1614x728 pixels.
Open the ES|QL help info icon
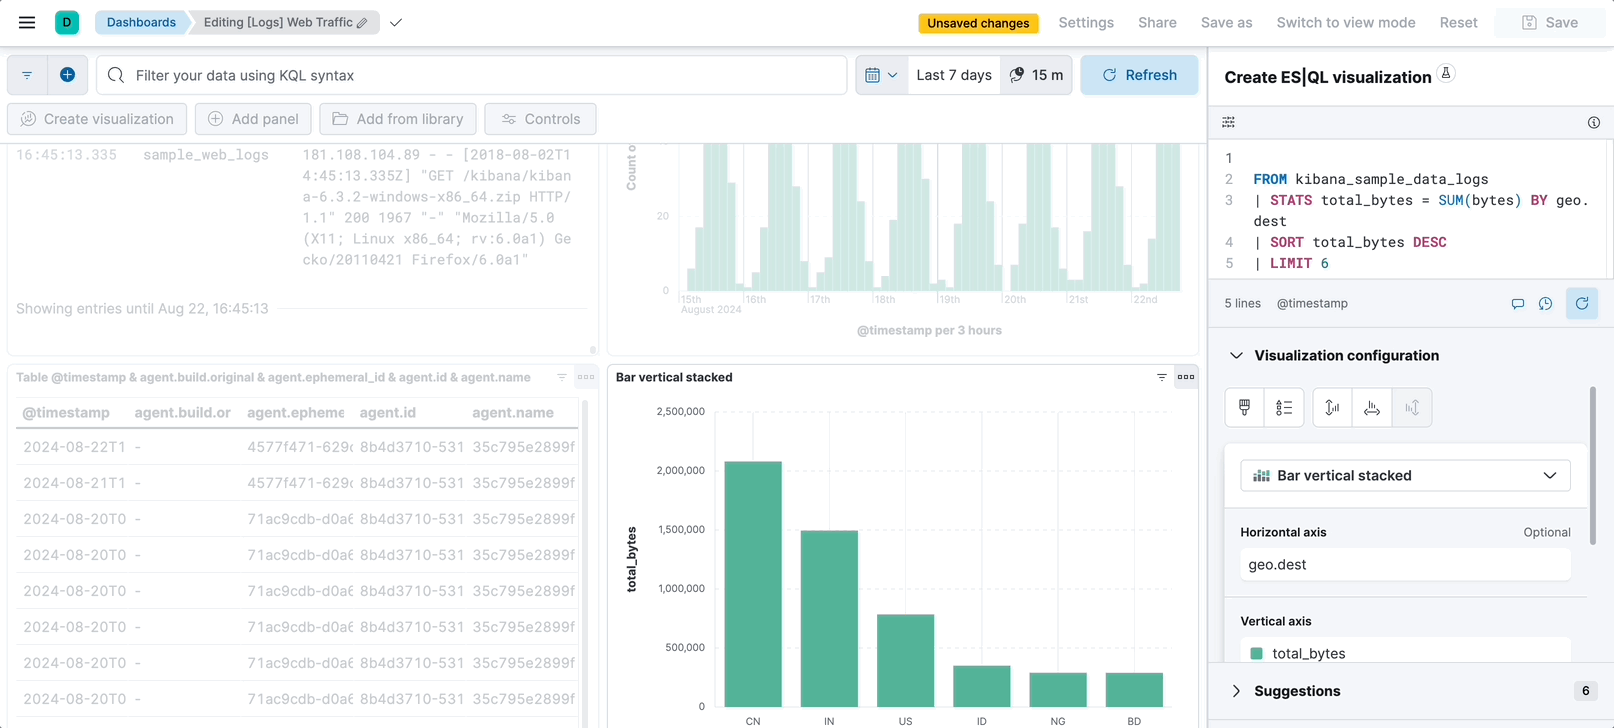click(x=1594, y=122)
